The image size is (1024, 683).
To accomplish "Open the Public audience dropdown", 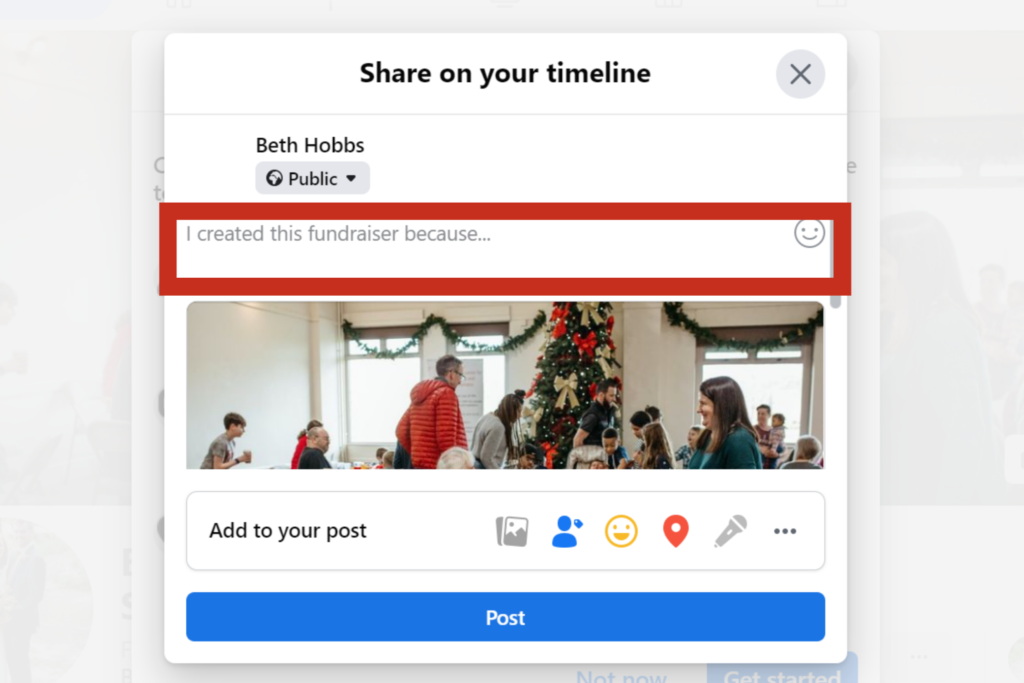I will (312, 179).
